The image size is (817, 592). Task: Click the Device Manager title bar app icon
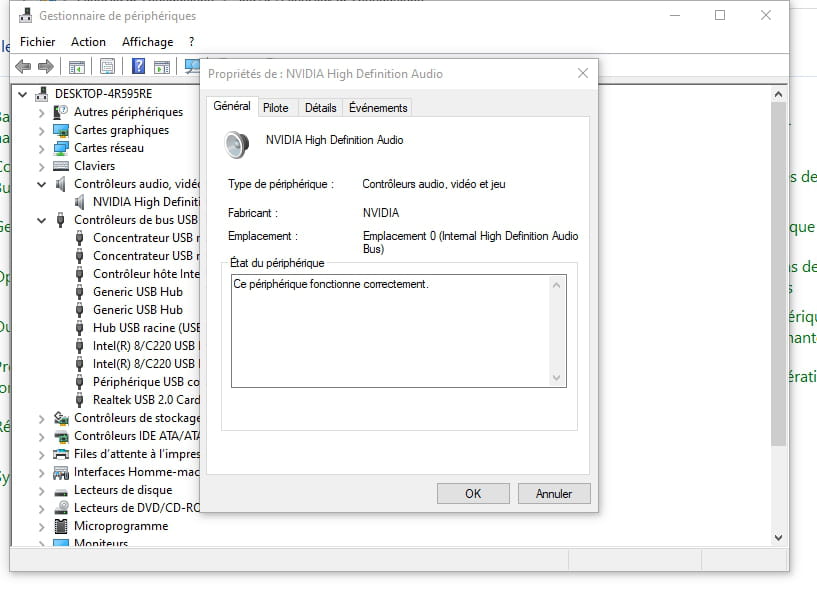pyautogui.click(x=26, y=16)
